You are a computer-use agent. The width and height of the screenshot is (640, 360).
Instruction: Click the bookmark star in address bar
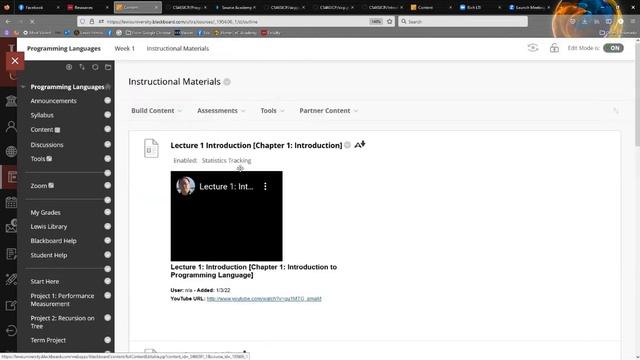[389, 21]
